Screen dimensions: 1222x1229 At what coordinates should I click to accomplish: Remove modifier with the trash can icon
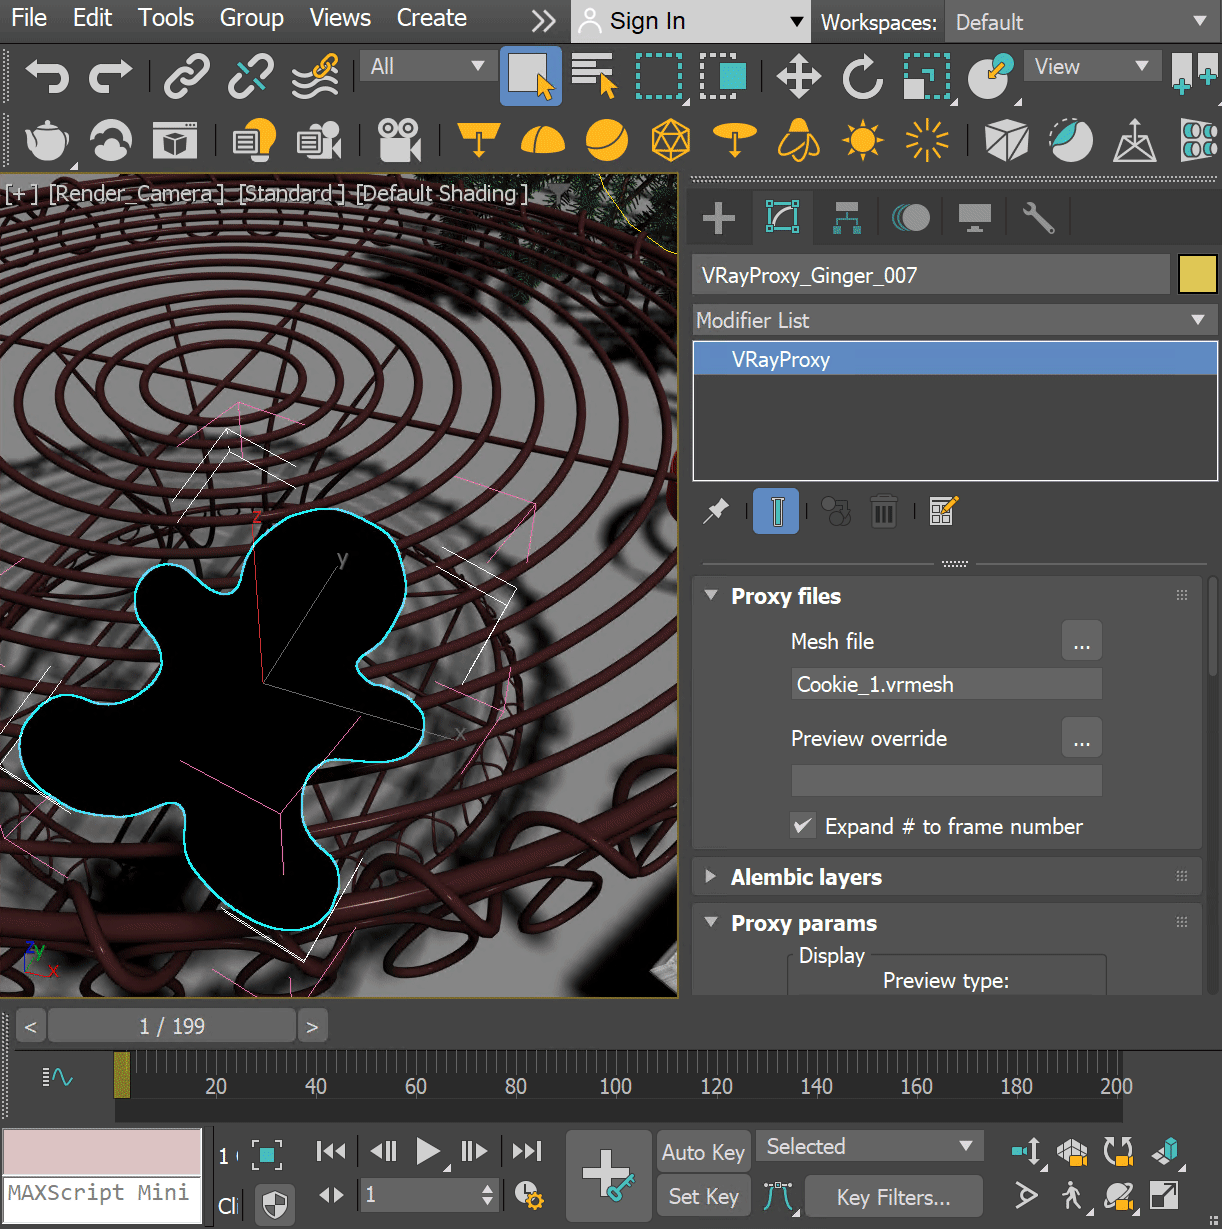[x=883, y=512]
